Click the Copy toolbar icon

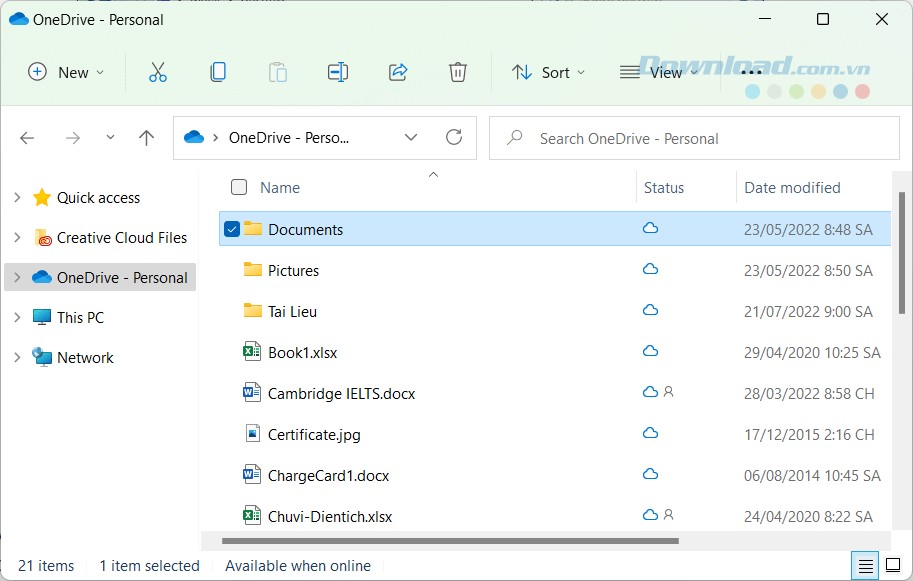point(218,71)
